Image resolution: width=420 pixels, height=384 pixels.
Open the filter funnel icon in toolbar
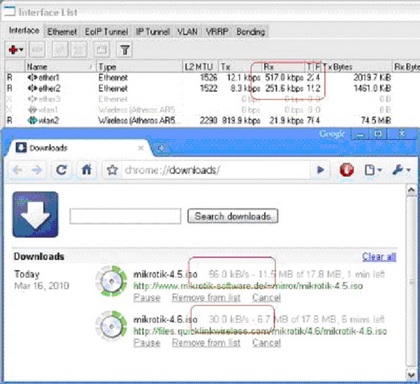(x=125, y=50)
